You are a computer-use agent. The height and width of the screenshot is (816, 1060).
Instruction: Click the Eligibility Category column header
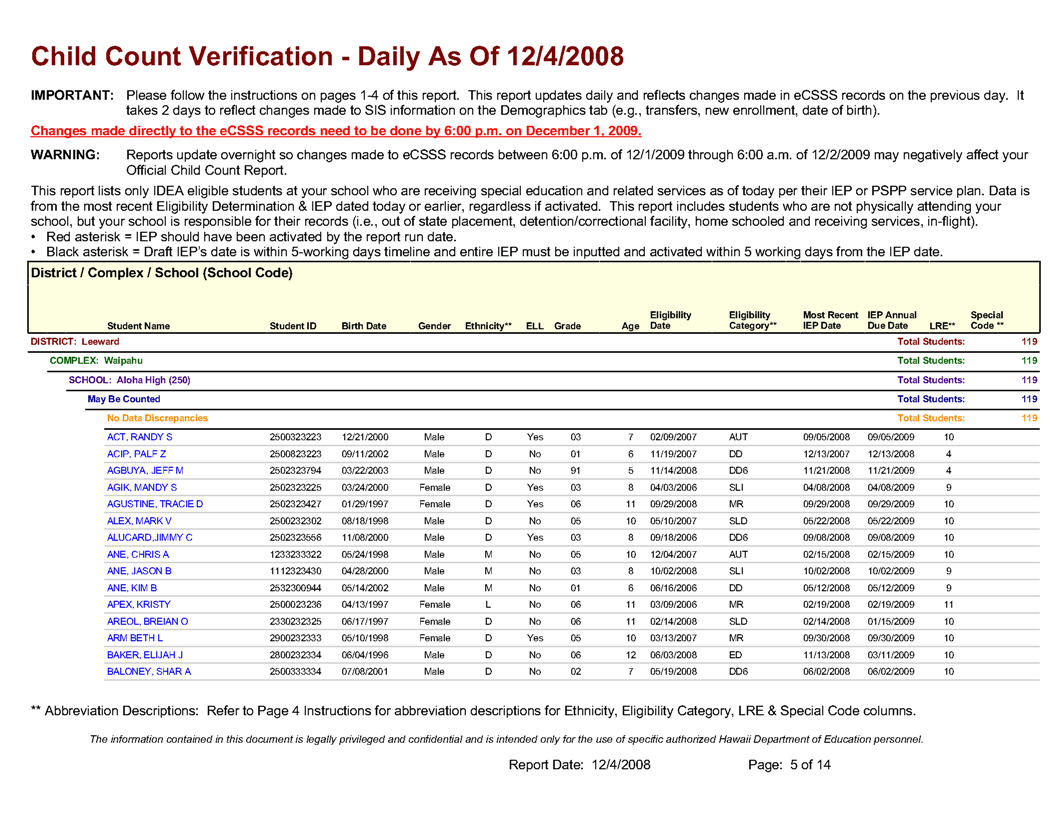pyautogui.click(x=752, y=320)
